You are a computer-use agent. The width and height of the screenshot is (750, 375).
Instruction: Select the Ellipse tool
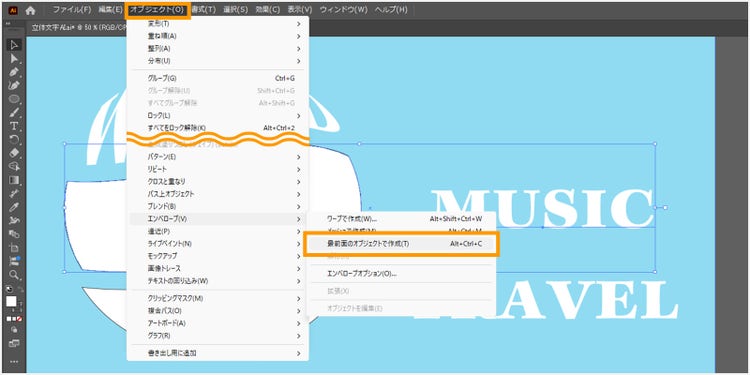[x=14, y=99]
